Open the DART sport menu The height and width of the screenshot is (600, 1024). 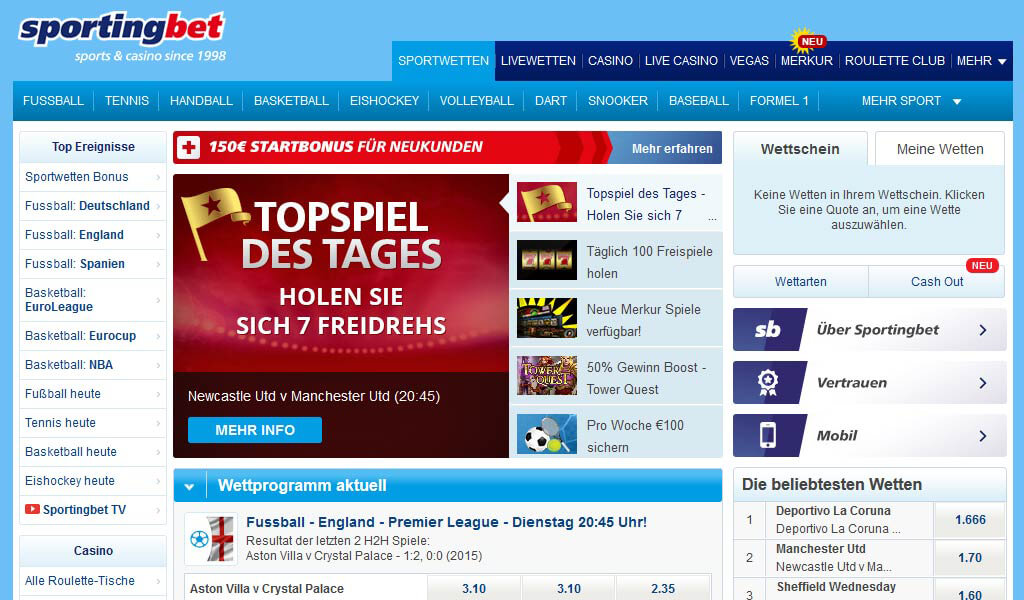(551, 101)
